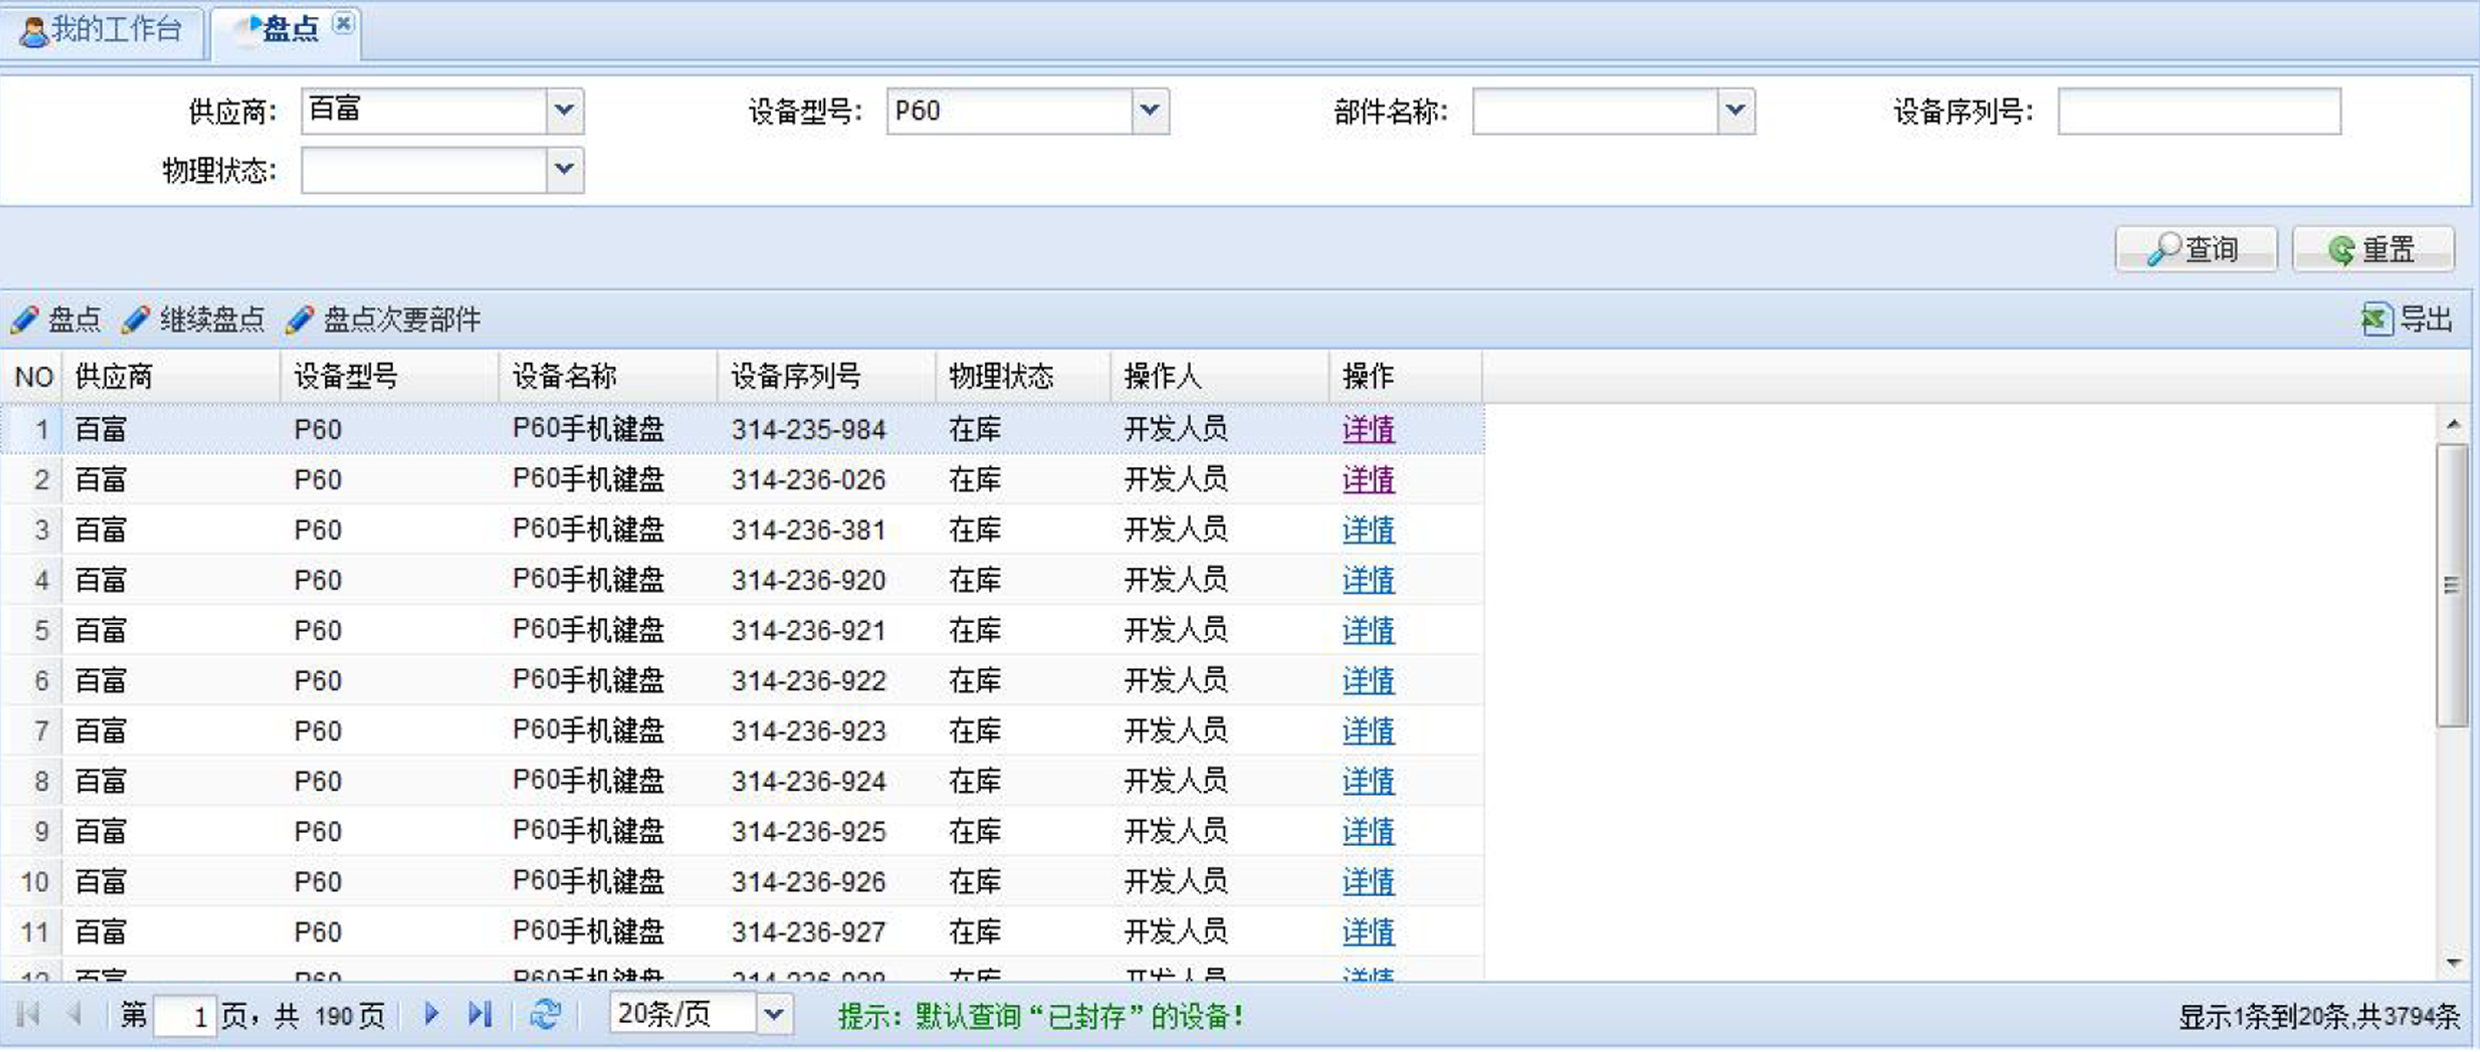The image size is (2480, 1052).
Task: Click the vertical scrollbar down arrow
Action: [x=2453, y=963]
